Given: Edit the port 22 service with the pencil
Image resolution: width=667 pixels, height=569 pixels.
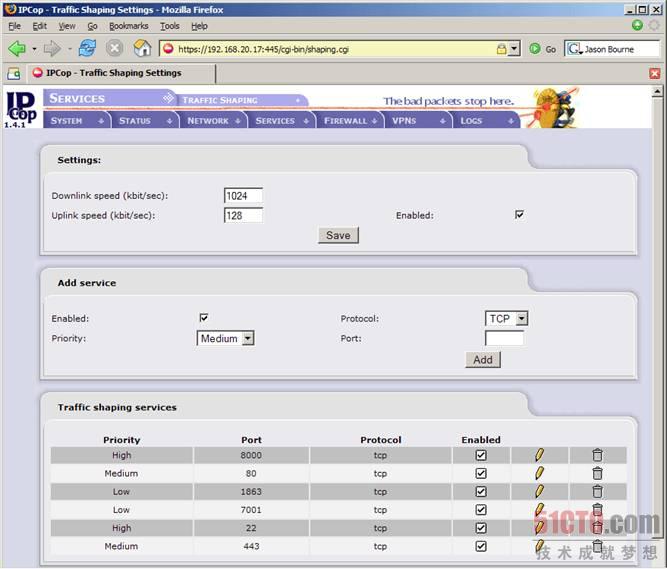Looking at the screenshot, I should point(539,528).
